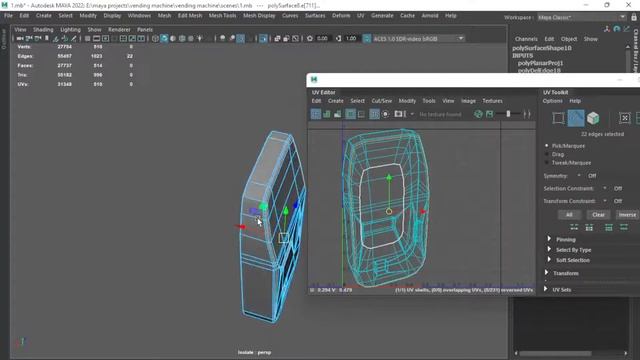
Task: Open the Deform menu
Action: (x=341, y=16)
